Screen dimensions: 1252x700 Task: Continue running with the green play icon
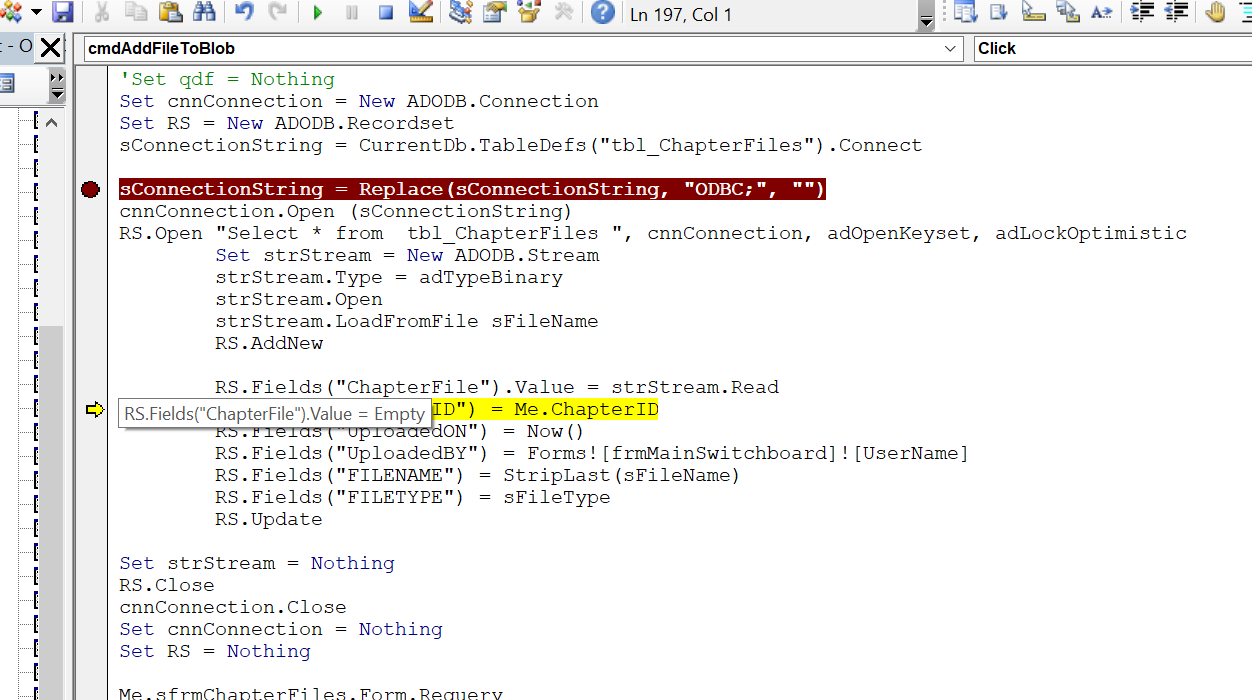(318, 13)
